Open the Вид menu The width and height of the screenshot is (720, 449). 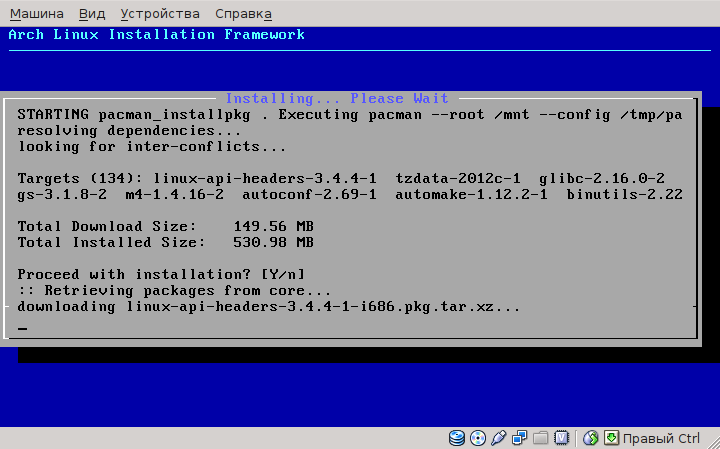click(92, 14)
